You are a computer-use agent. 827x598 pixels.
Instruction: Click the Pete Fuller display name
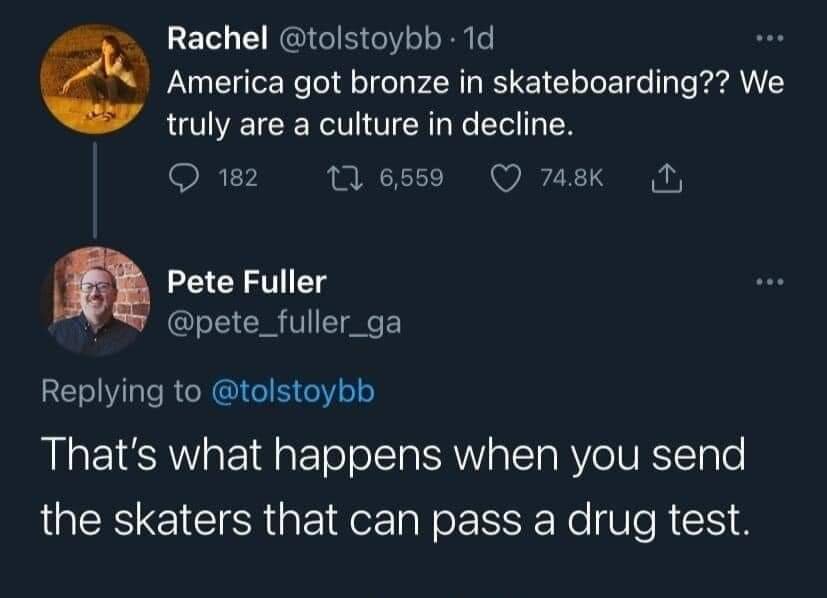point(246,282)
